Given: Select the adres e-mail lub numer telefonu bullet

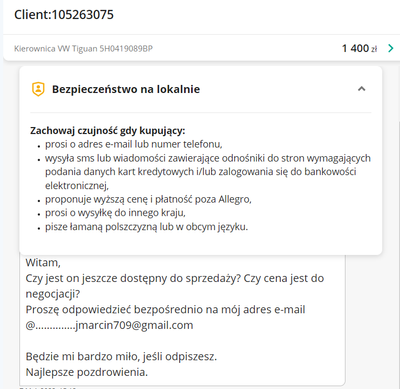Looking at the screenshot, I should click(134, 144).
